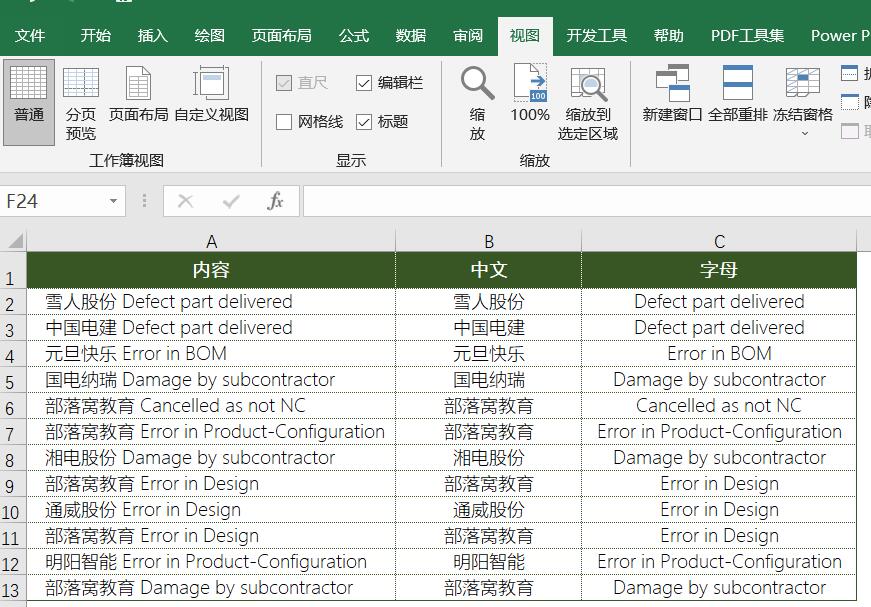Click cell Cancelled as not NC in column C
Screen dimensions: 871x607
tap(719, 405)
